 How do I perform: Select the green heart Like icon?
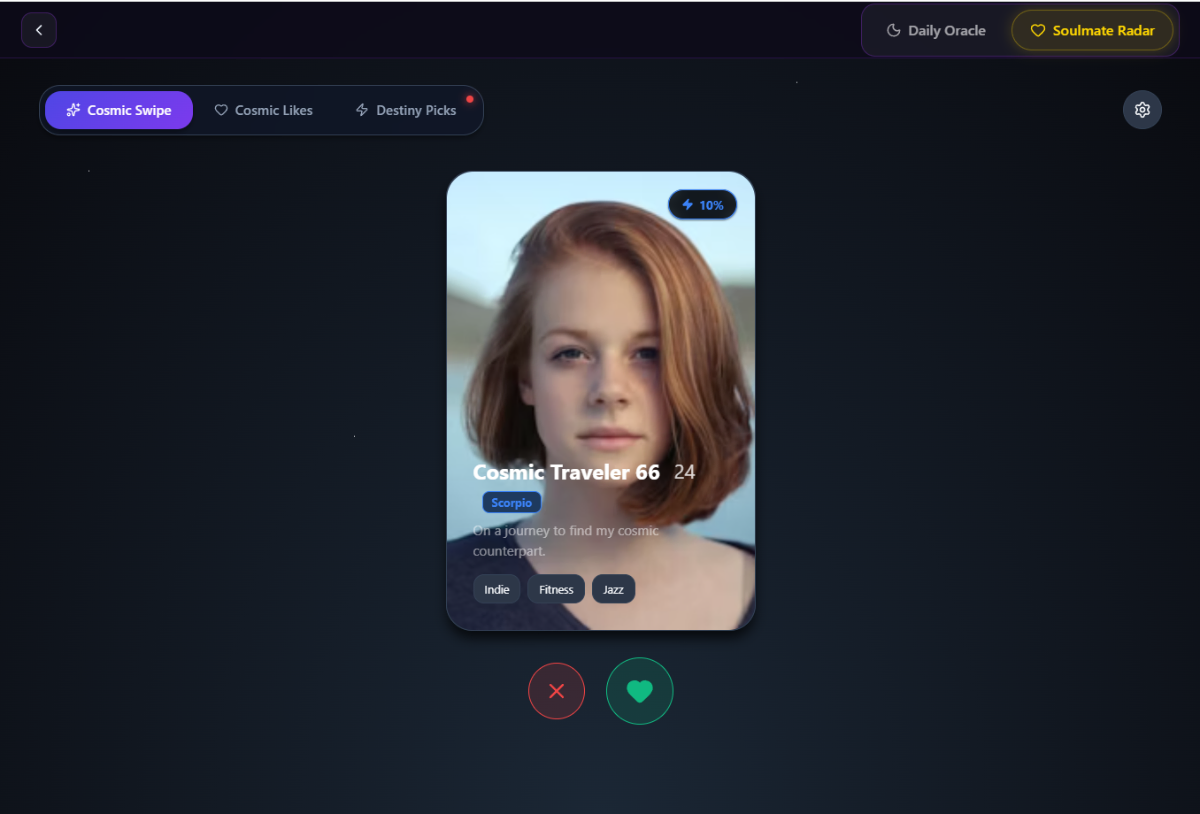click(639, 691)
